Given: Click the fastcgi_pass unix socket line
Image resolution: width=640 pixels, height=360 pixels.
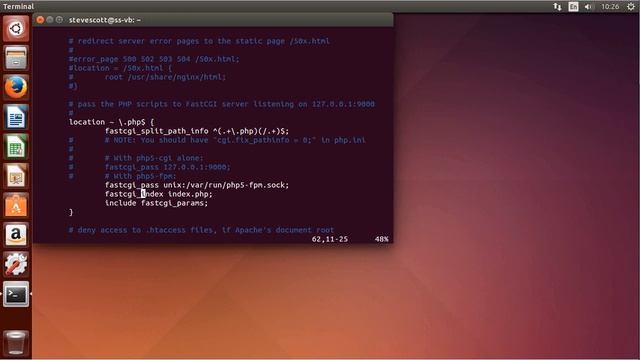Looking at the screenshot, I should 197,185.
